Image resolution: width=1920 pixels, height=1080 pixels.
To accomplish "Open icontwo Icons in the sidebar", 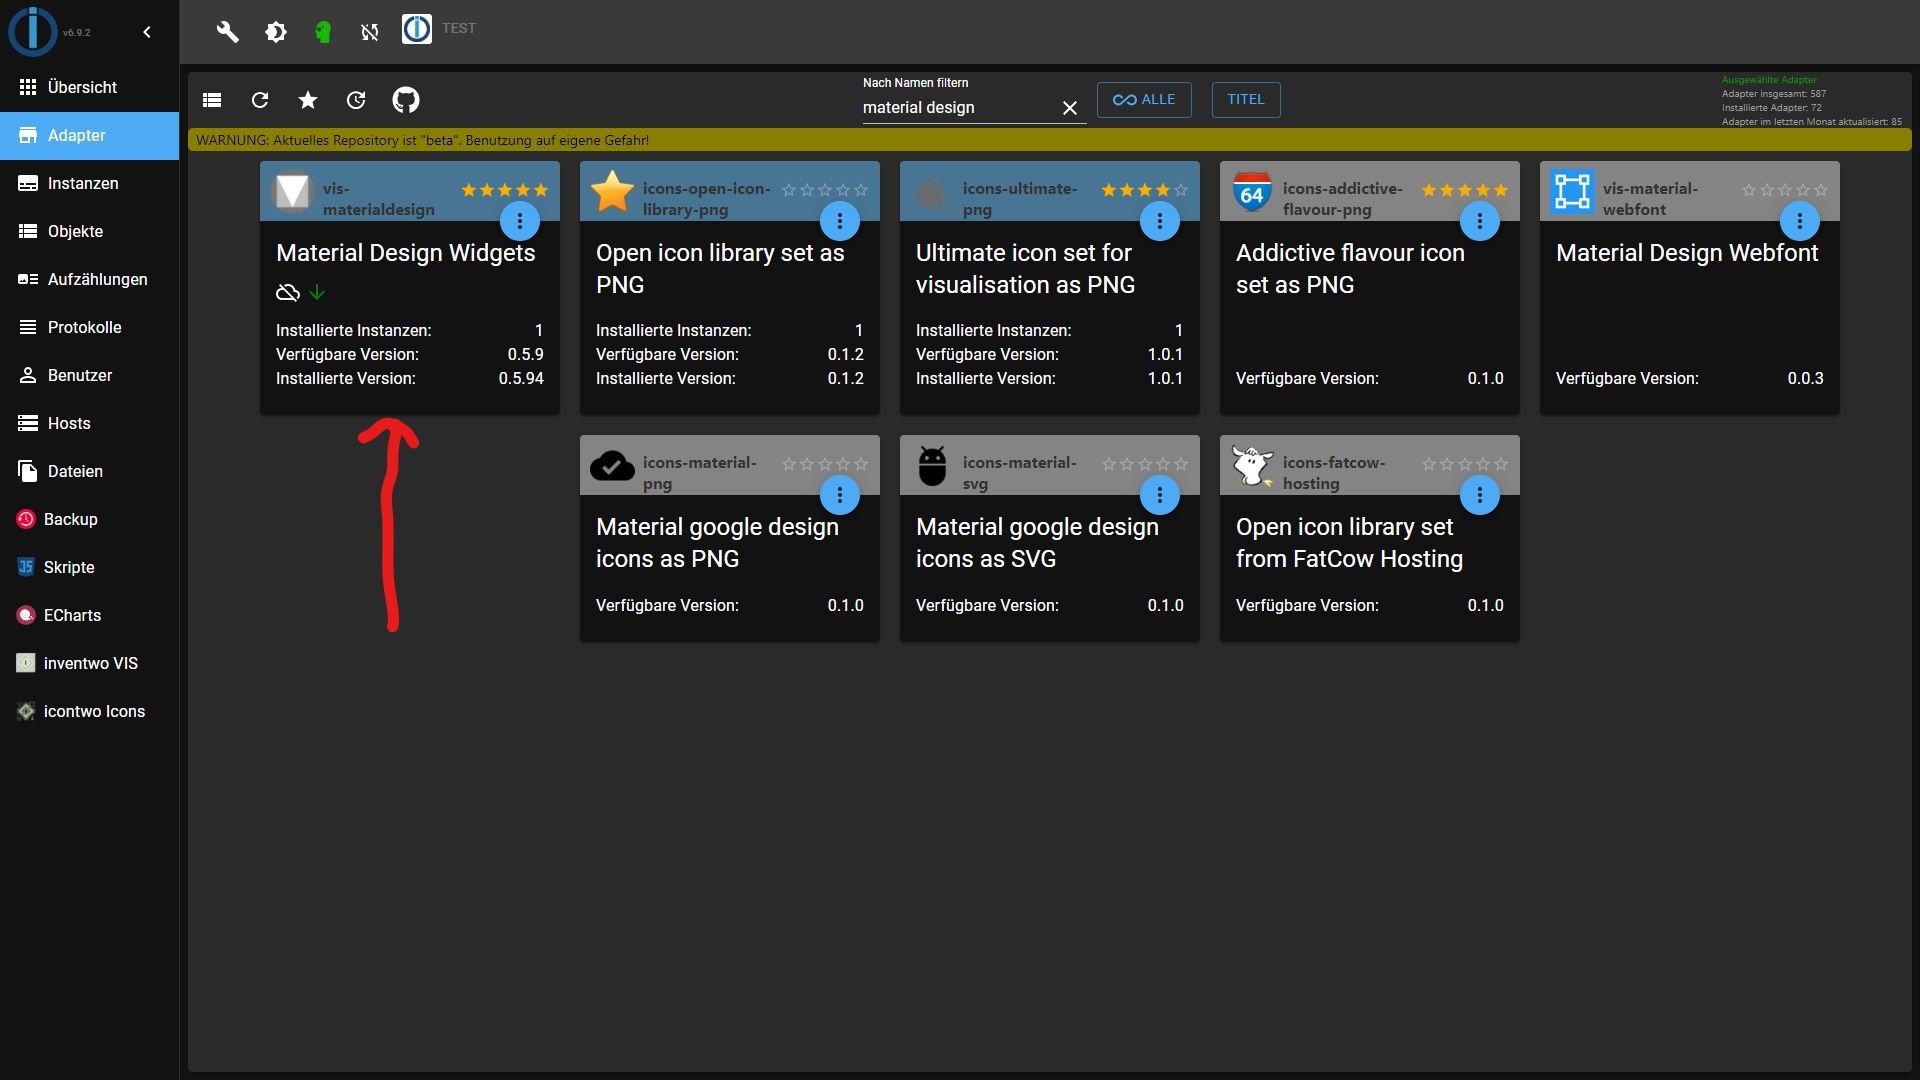I will point(90,712).
